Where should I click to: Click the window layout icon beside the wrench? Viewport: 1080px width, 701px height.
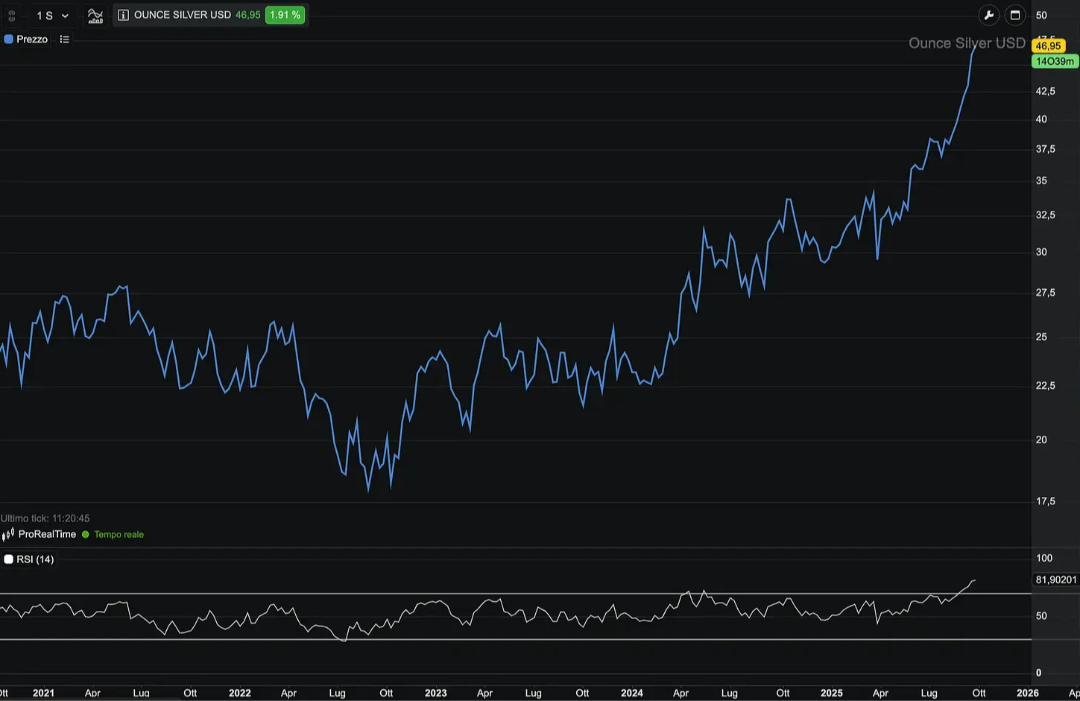tap(1015, 15)
